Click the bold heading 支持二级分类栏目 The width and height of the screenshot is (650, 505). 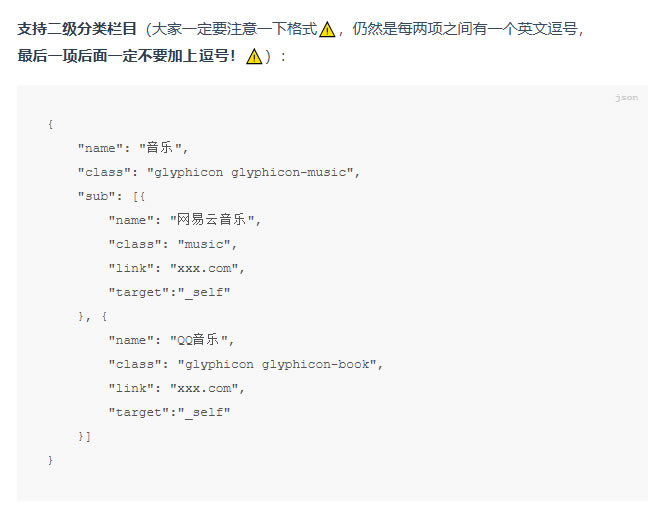pyautogui.click(x=77, y=30)
